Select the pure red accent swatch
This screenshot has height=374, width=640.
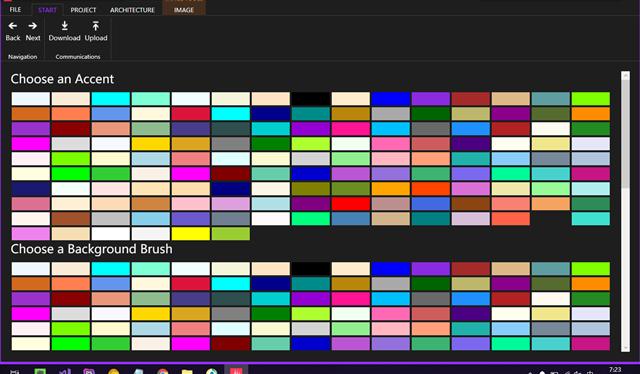[351, 204]
